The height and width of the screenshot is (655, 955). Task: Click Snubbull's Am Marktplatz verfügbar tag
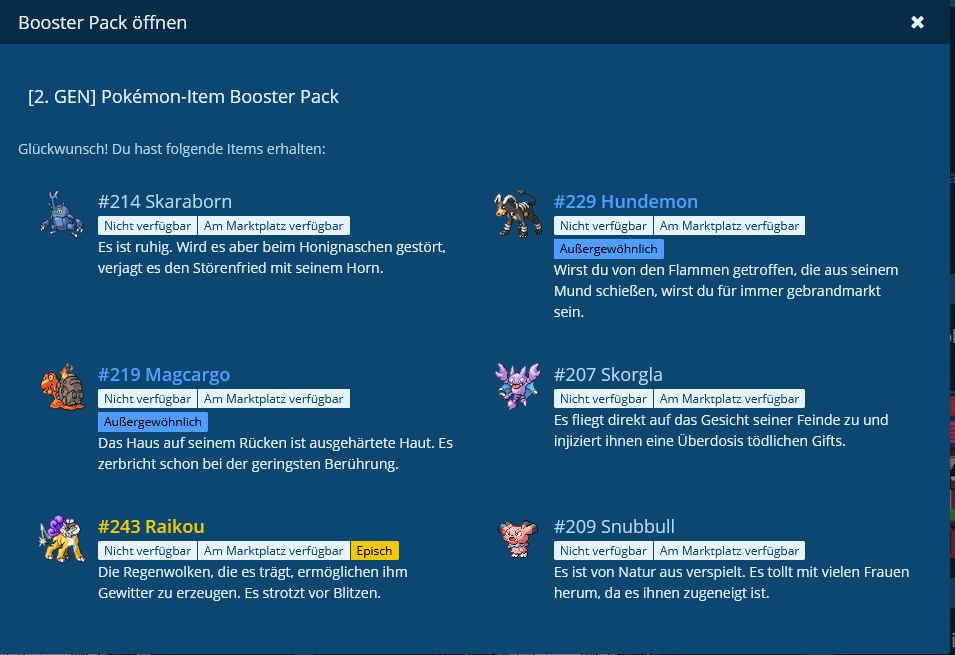click(x=729, y=551)
